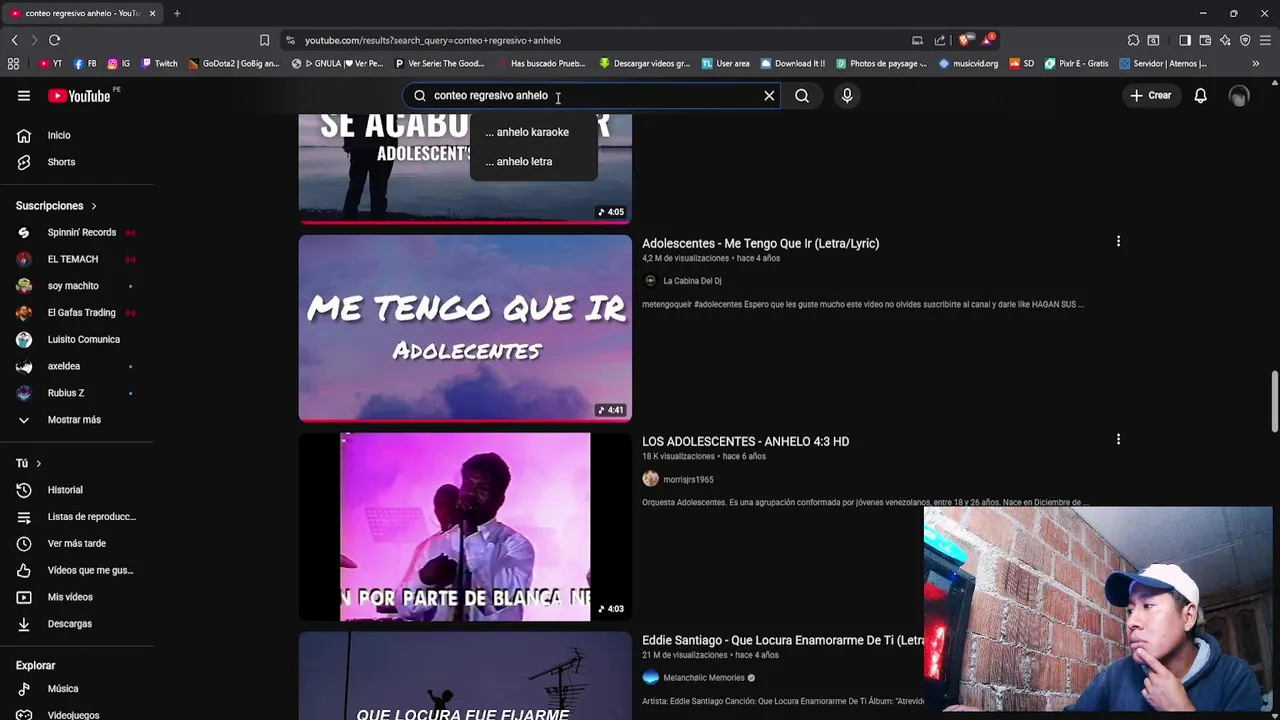The image size is (1280, 720).
Task: Open the account avatar menu
Action: click(1239, 95)
